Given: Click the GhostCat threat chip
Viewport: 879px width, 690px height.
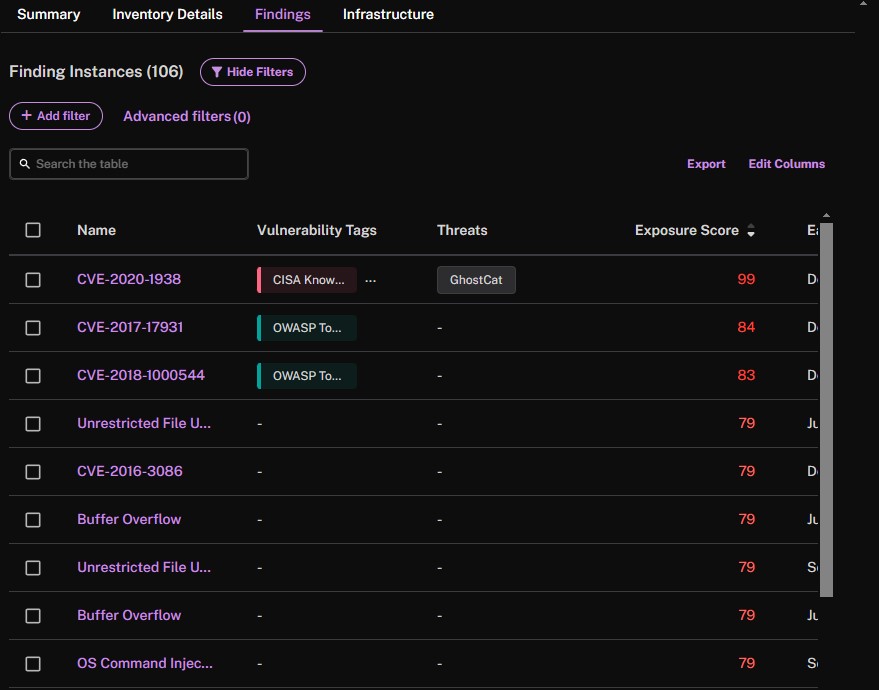Looking at the screenshot, I should tap(476, 280).
